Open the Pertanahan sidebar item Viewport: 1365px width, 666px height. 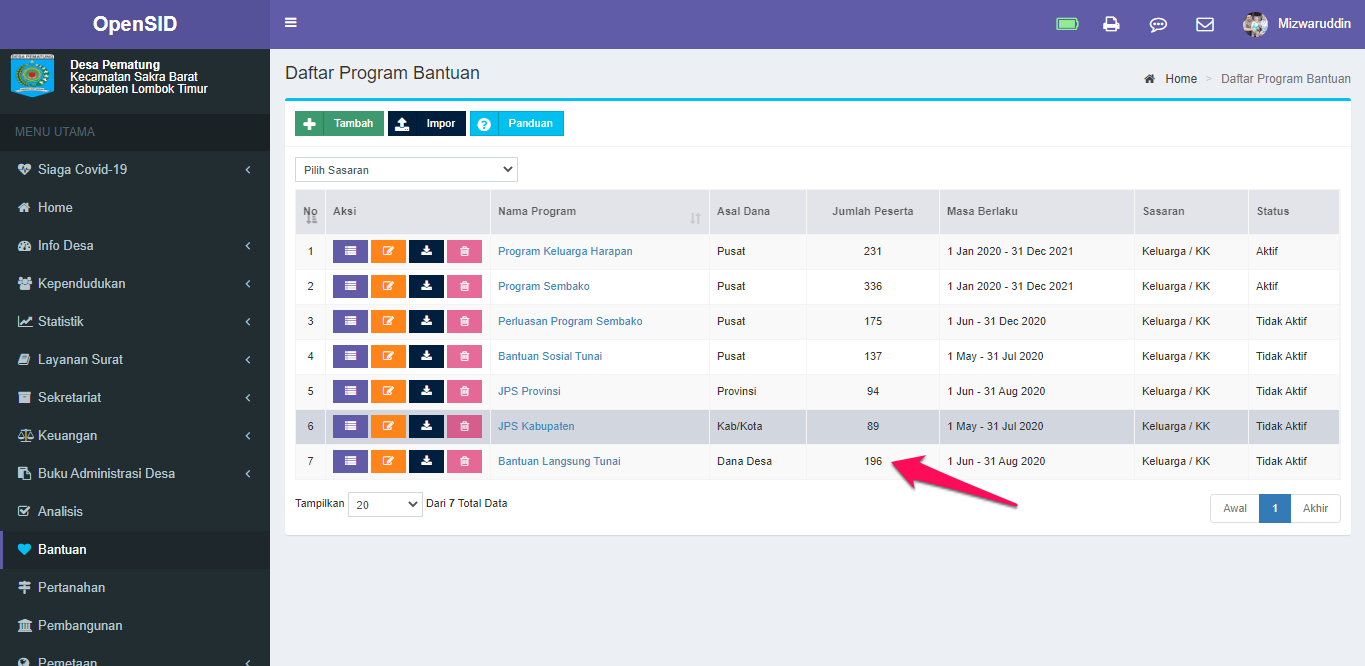click(x=135, y=587)
